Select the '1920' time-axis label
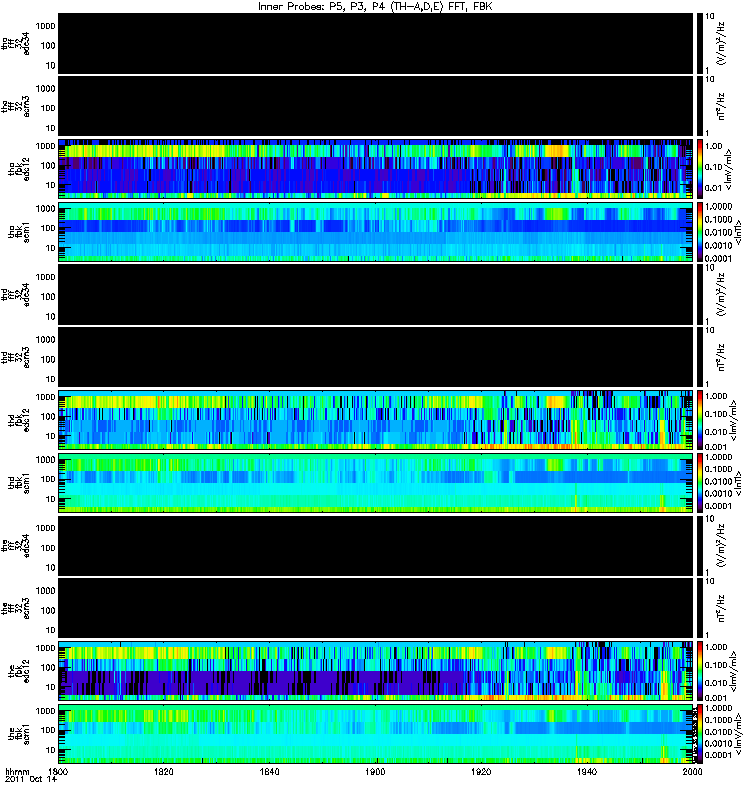This screenshot has width=750, height=800. click(x=481, y=771)
